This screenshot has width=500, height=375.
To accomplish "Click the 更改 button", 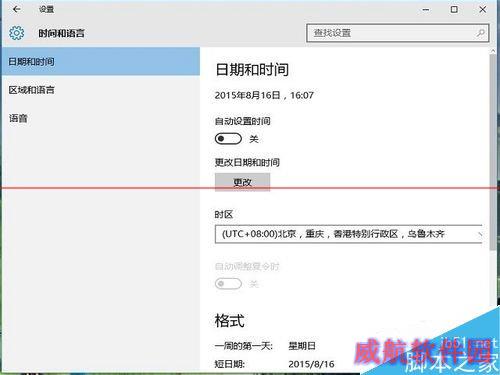I will (x=242, y=182).
